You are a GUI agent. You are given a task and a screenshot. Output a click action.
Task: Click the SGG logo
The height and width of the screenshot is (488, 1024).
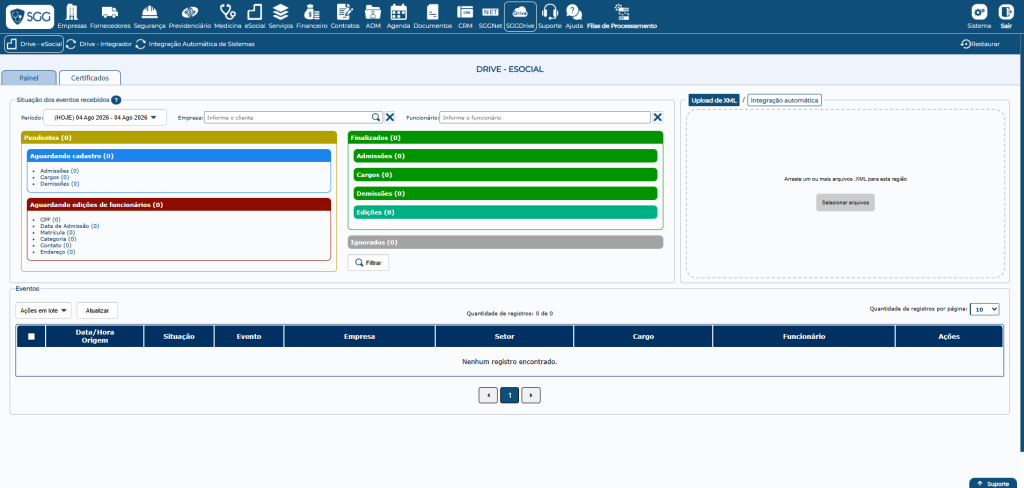(x=30, y=16)
